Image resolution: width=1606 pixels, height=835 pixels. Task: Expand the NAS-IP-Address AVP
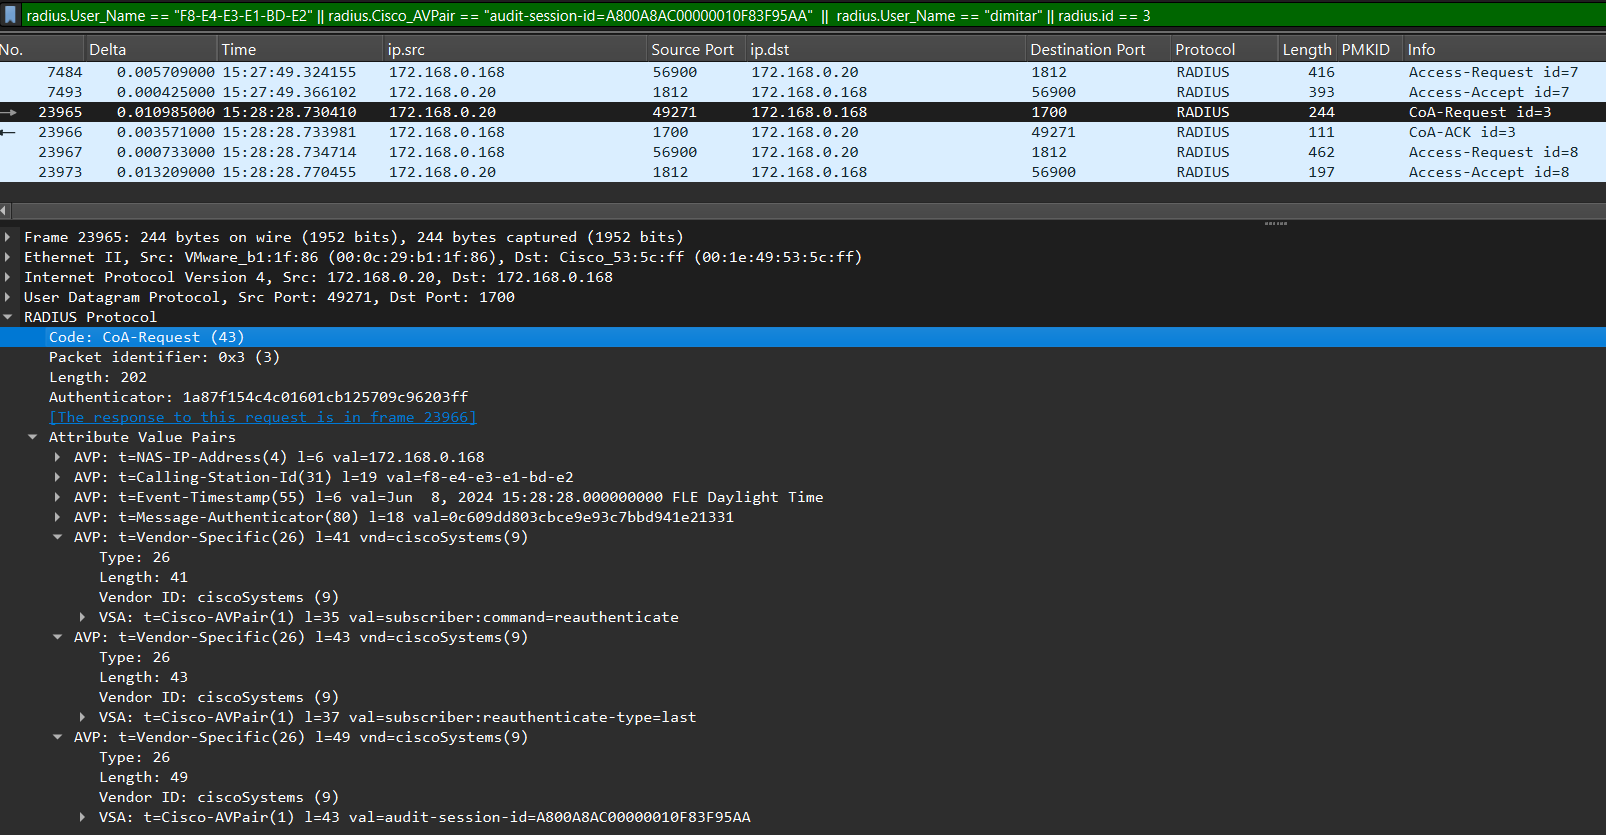pos(58,457)
